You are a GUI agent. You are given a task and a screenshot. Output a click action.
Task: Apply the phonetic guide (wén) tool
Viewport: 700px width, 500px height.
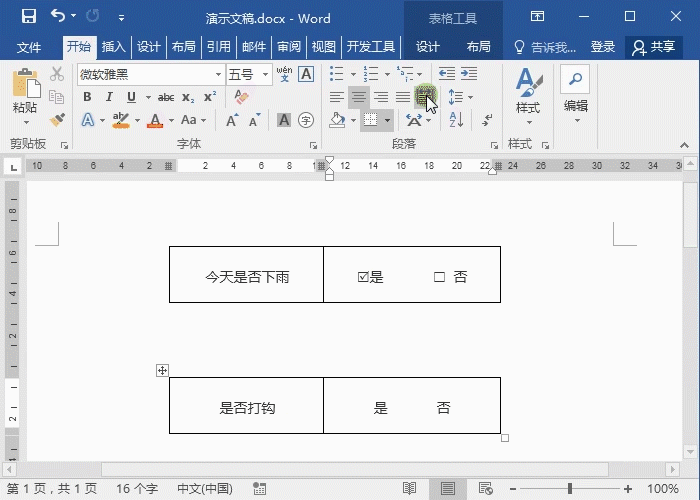(284, 74)
